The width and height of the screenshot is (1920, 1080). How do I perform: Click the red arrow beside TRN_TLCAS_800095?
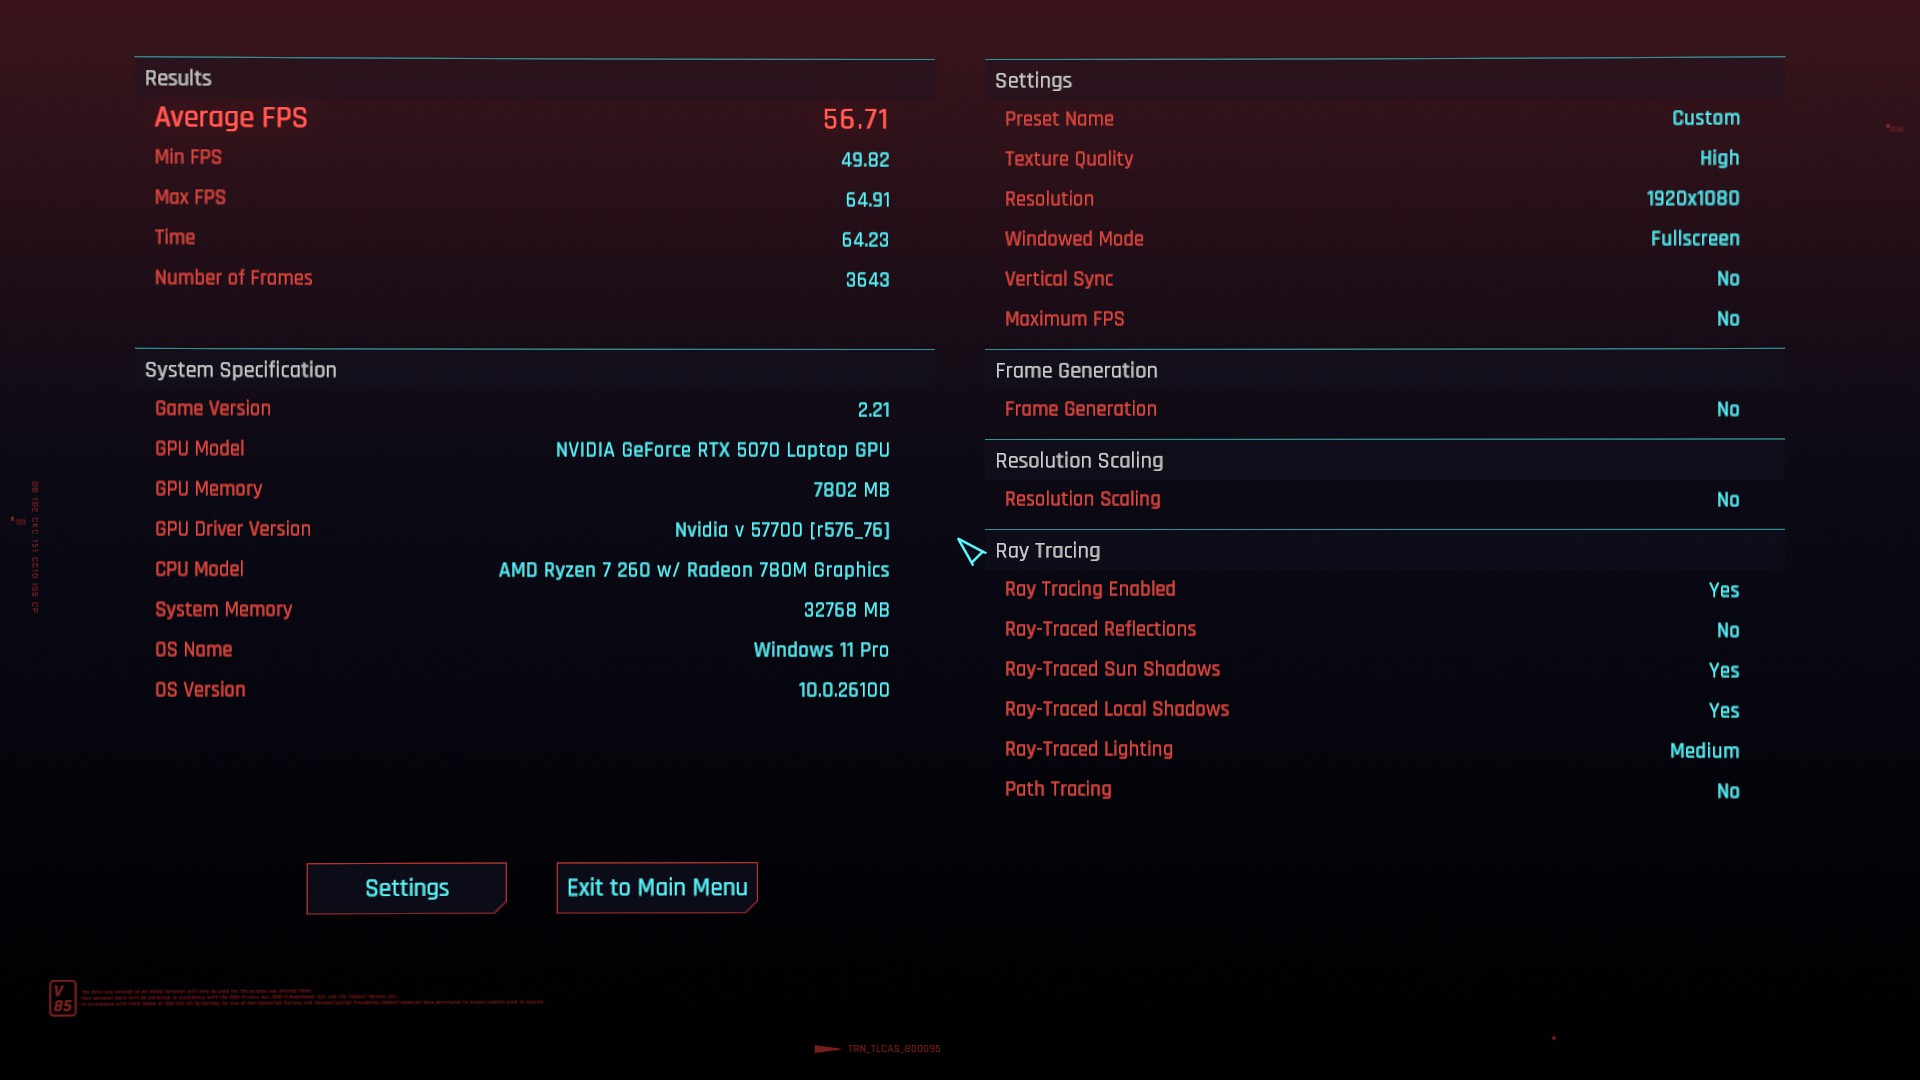click(826, 1049)
